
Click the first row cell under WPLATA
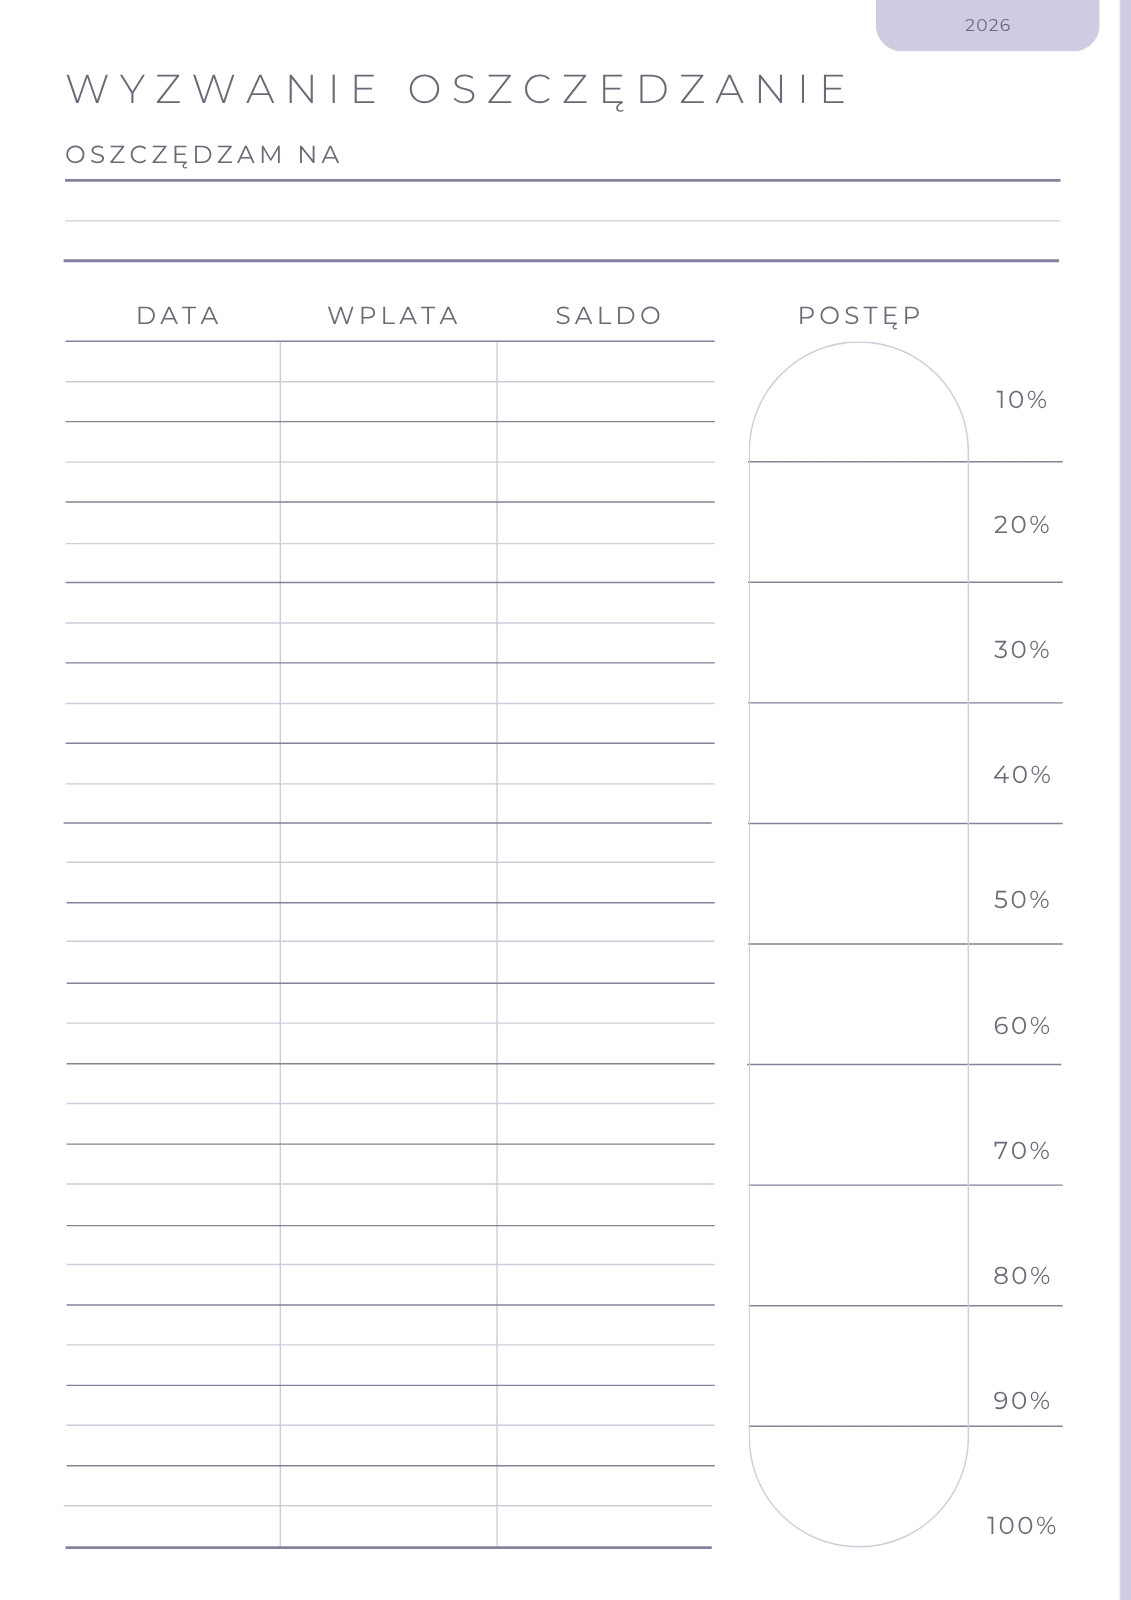[x=389, y=362]
